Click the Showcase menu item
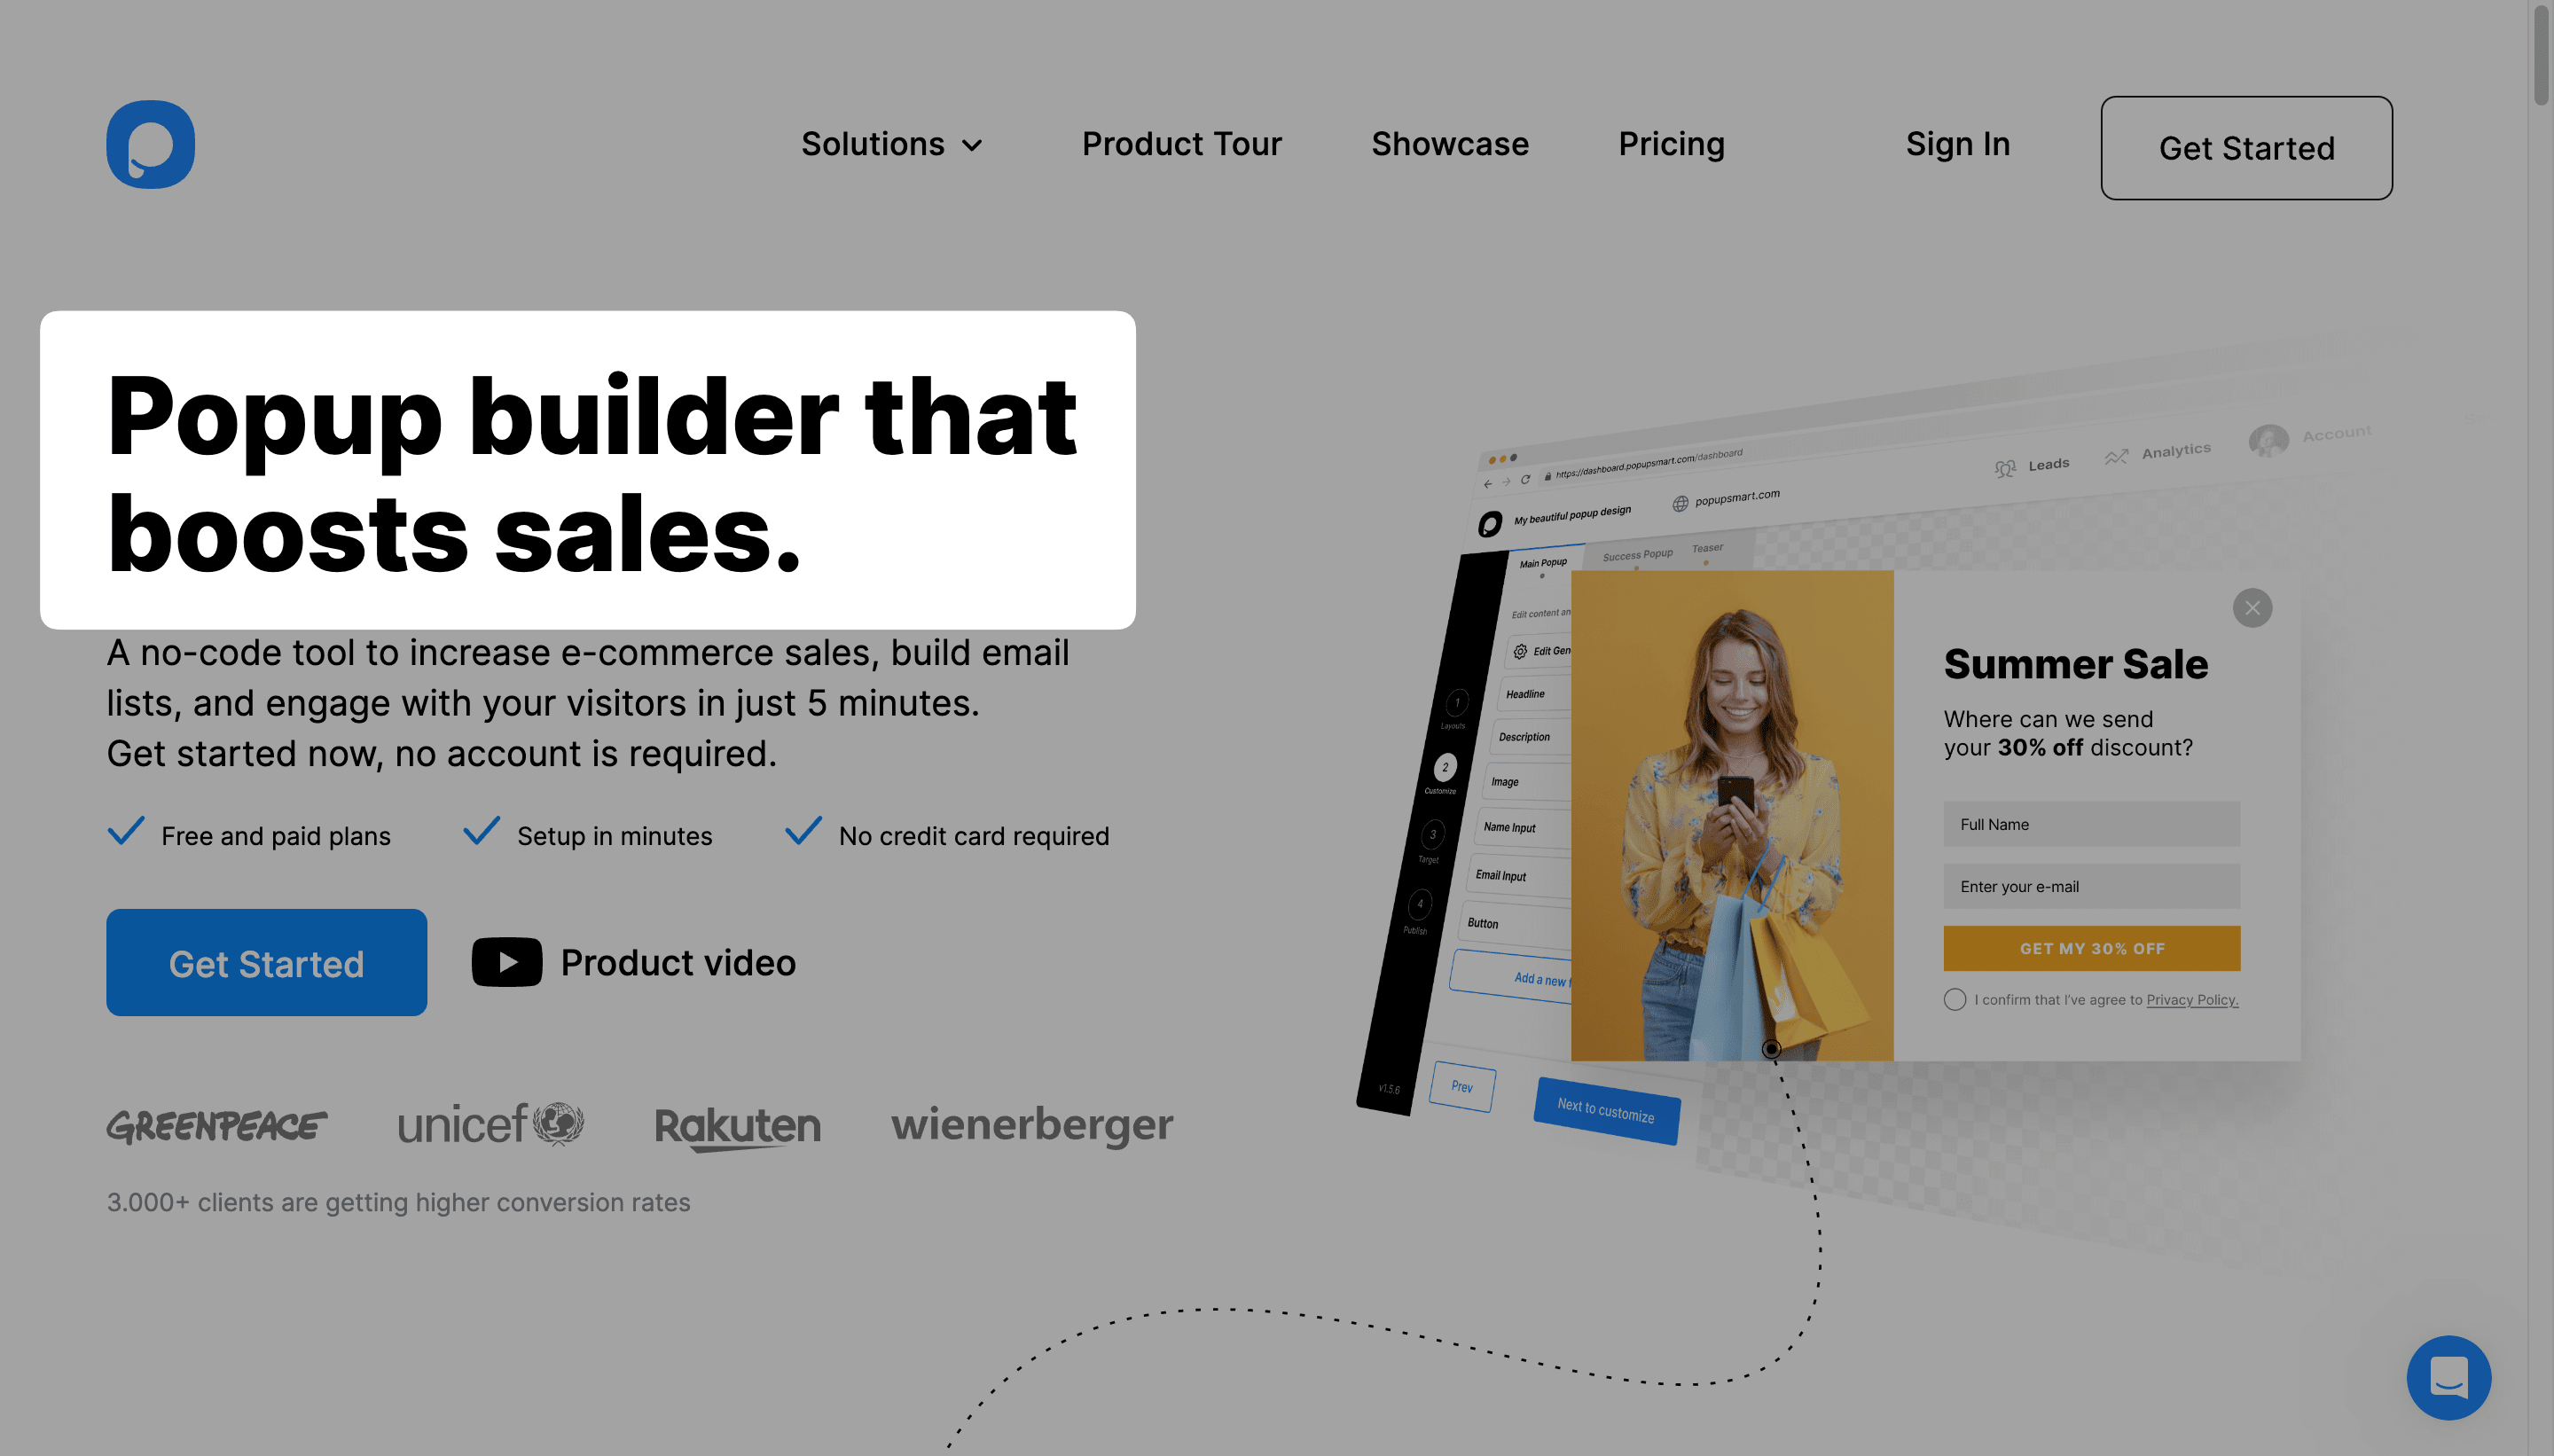The height and width of the screenshot is (1456, 2554). click(1449, 144)
